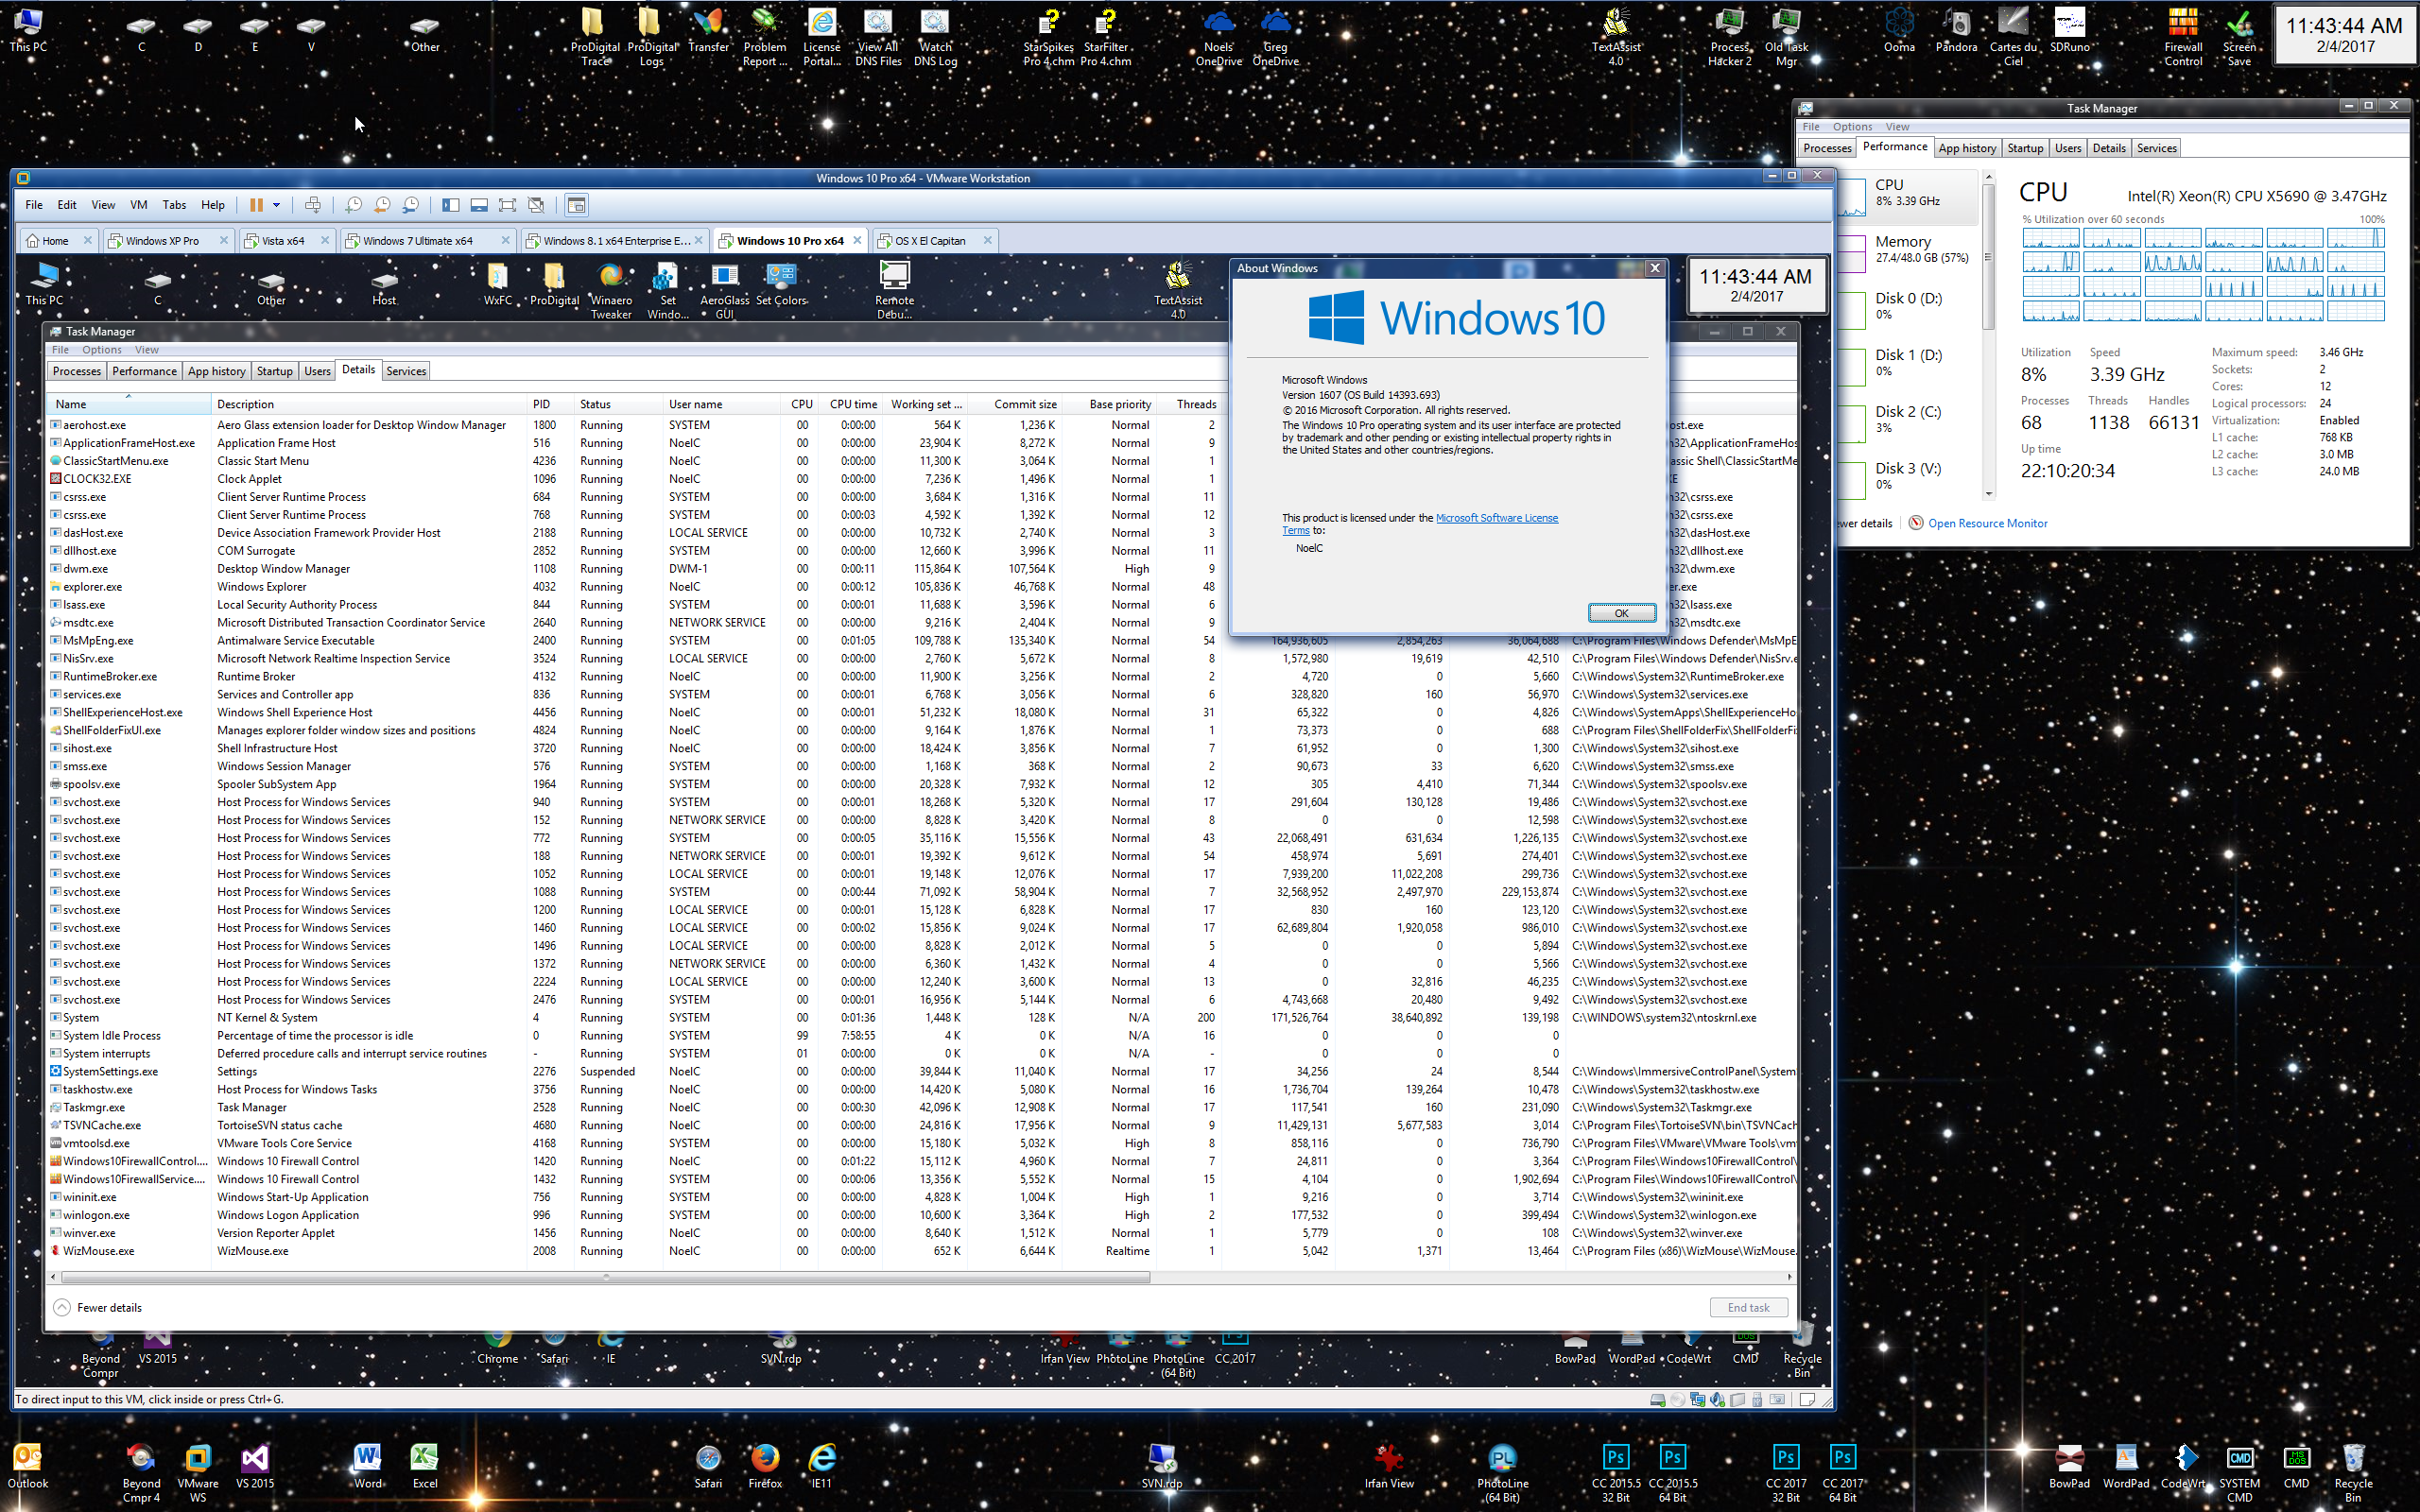Select the suspended SystemSettings.exe row
The image size is (2420, 1512).
920,1072
